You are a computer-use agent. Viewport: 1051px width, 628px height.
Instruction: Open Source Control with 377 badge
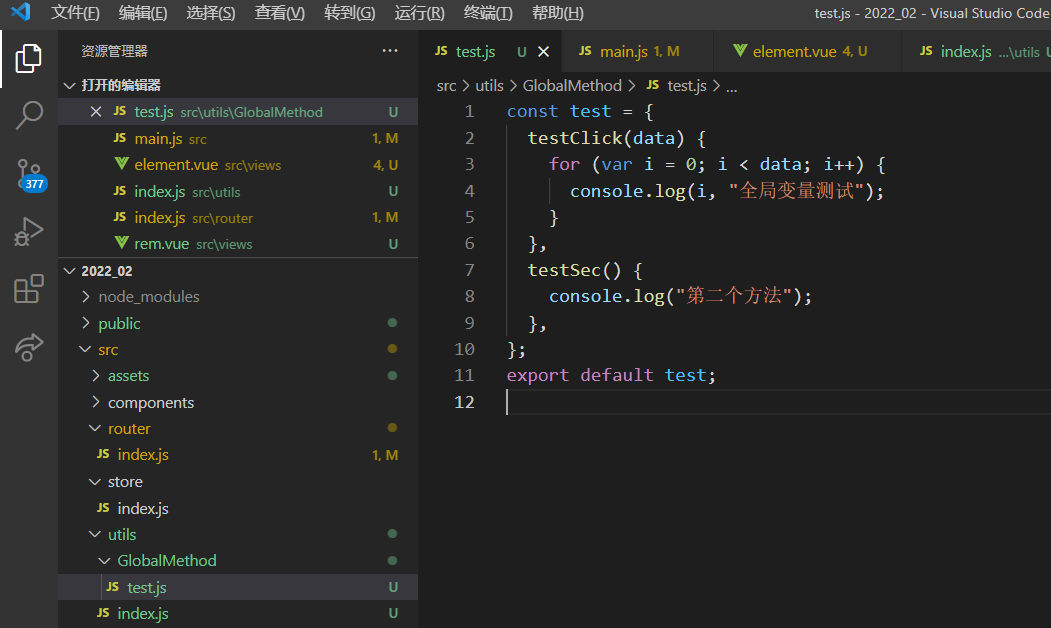(x=28, y=174)
